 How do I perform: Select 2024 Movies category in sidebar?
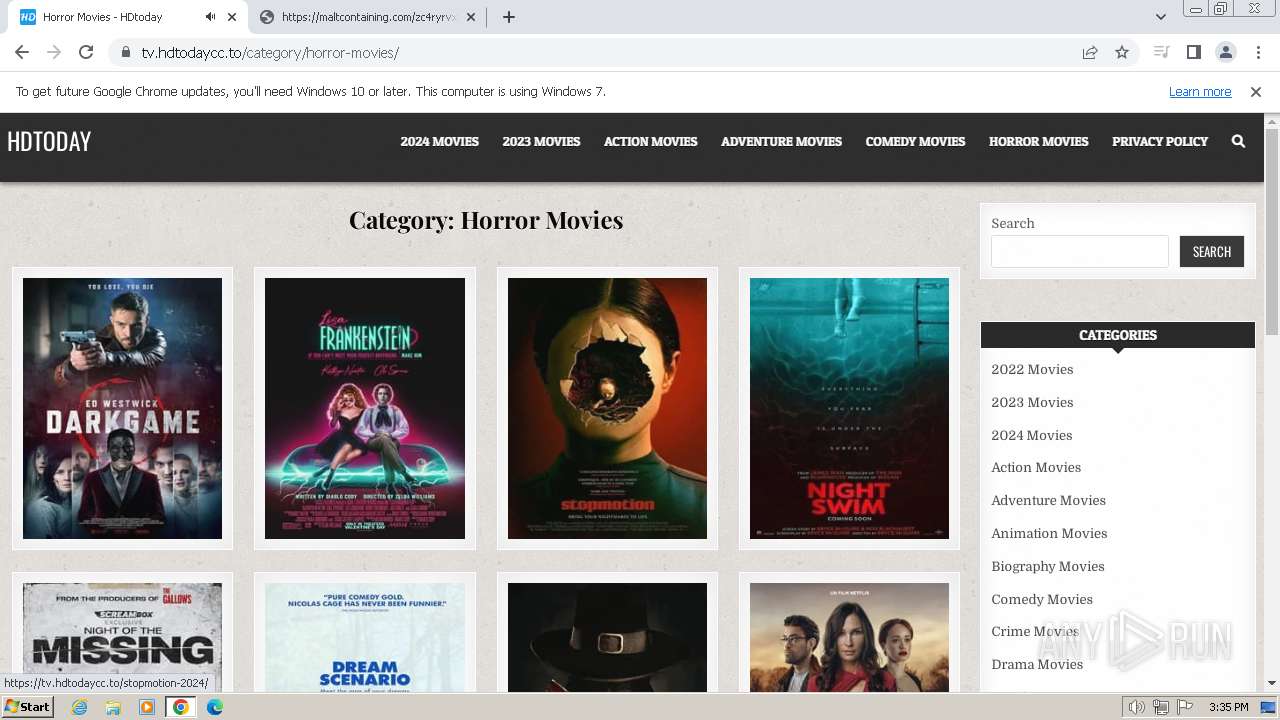point(1031,436)
